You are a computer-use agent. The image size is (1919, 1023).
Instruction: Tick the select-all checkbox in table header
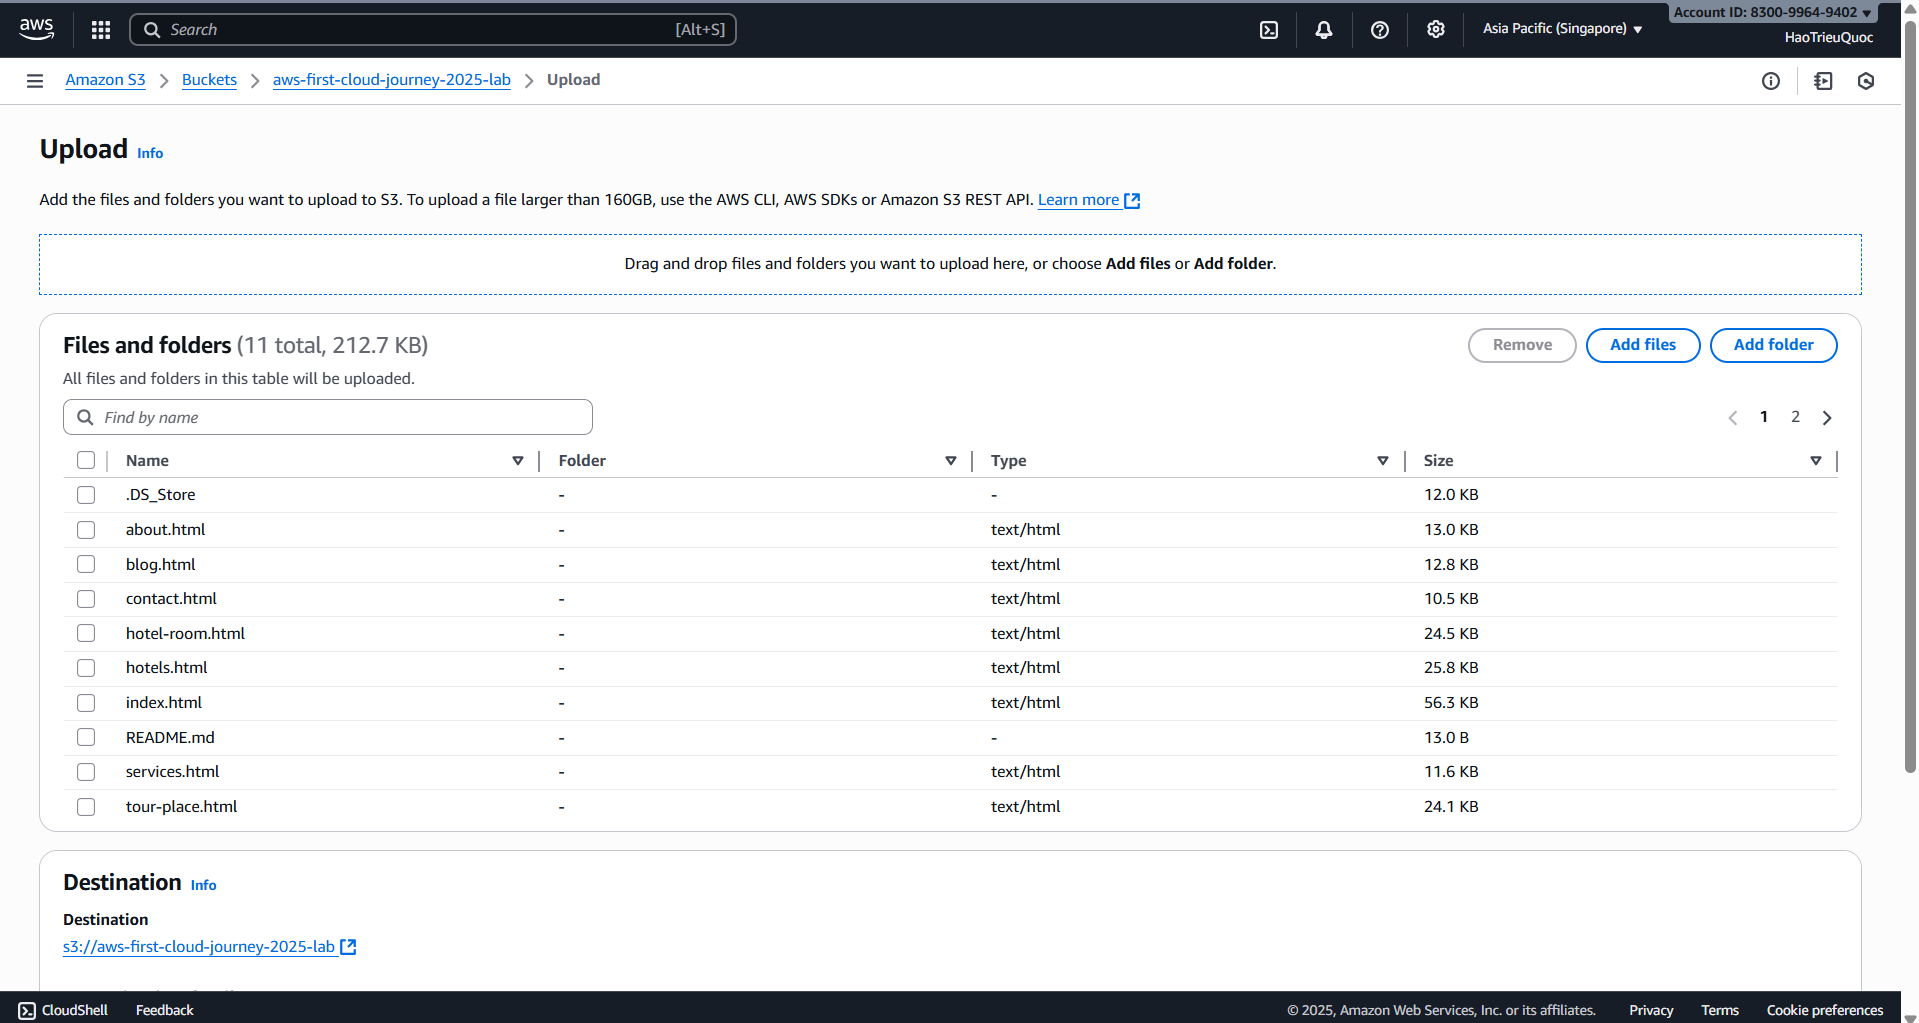coord(86,461)
